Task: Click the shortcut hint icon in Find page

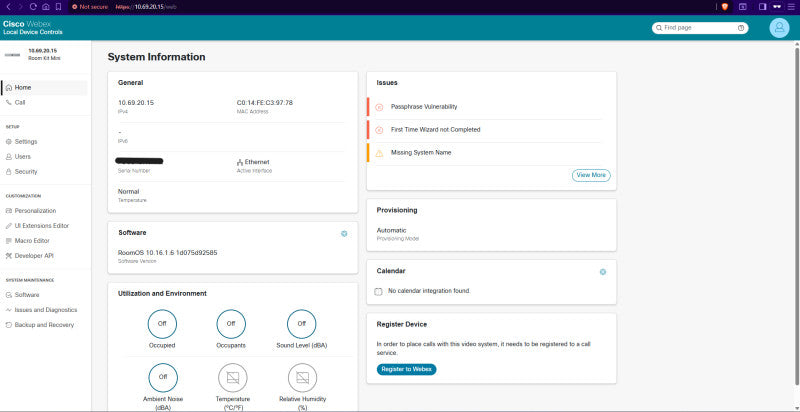Action: [x=741, y=28]
